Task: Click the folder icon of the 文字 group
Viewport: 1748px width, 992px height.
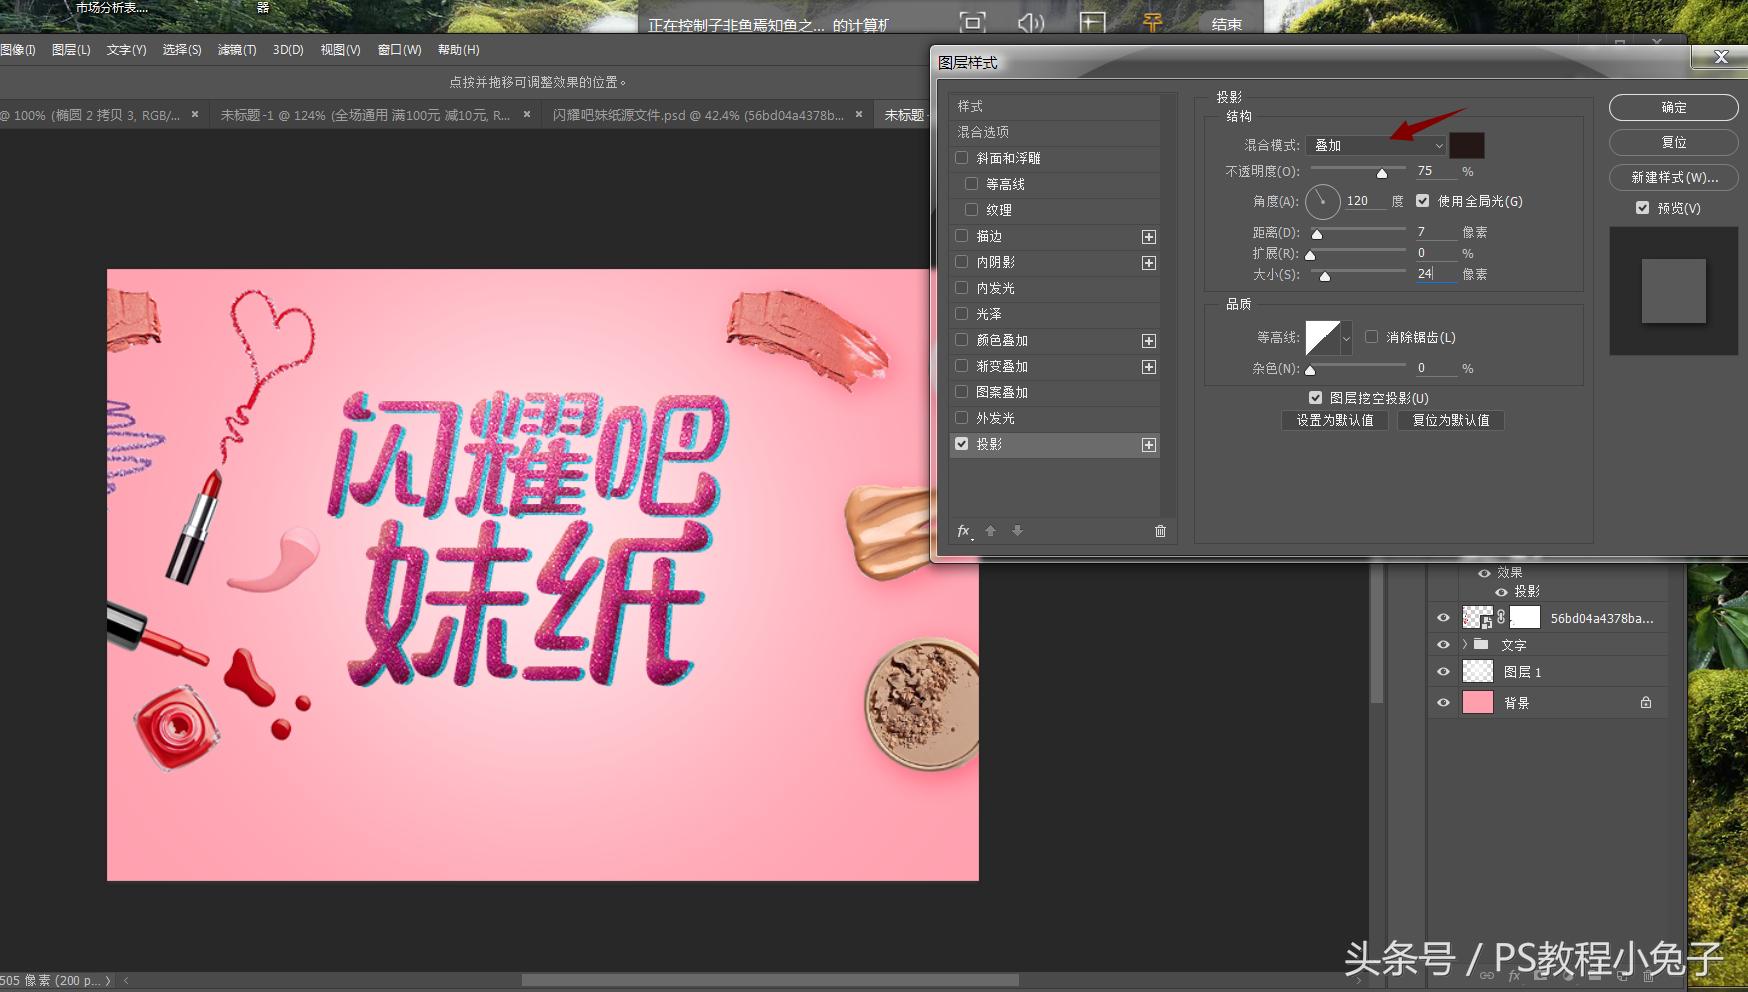Action: [1482, 644]
